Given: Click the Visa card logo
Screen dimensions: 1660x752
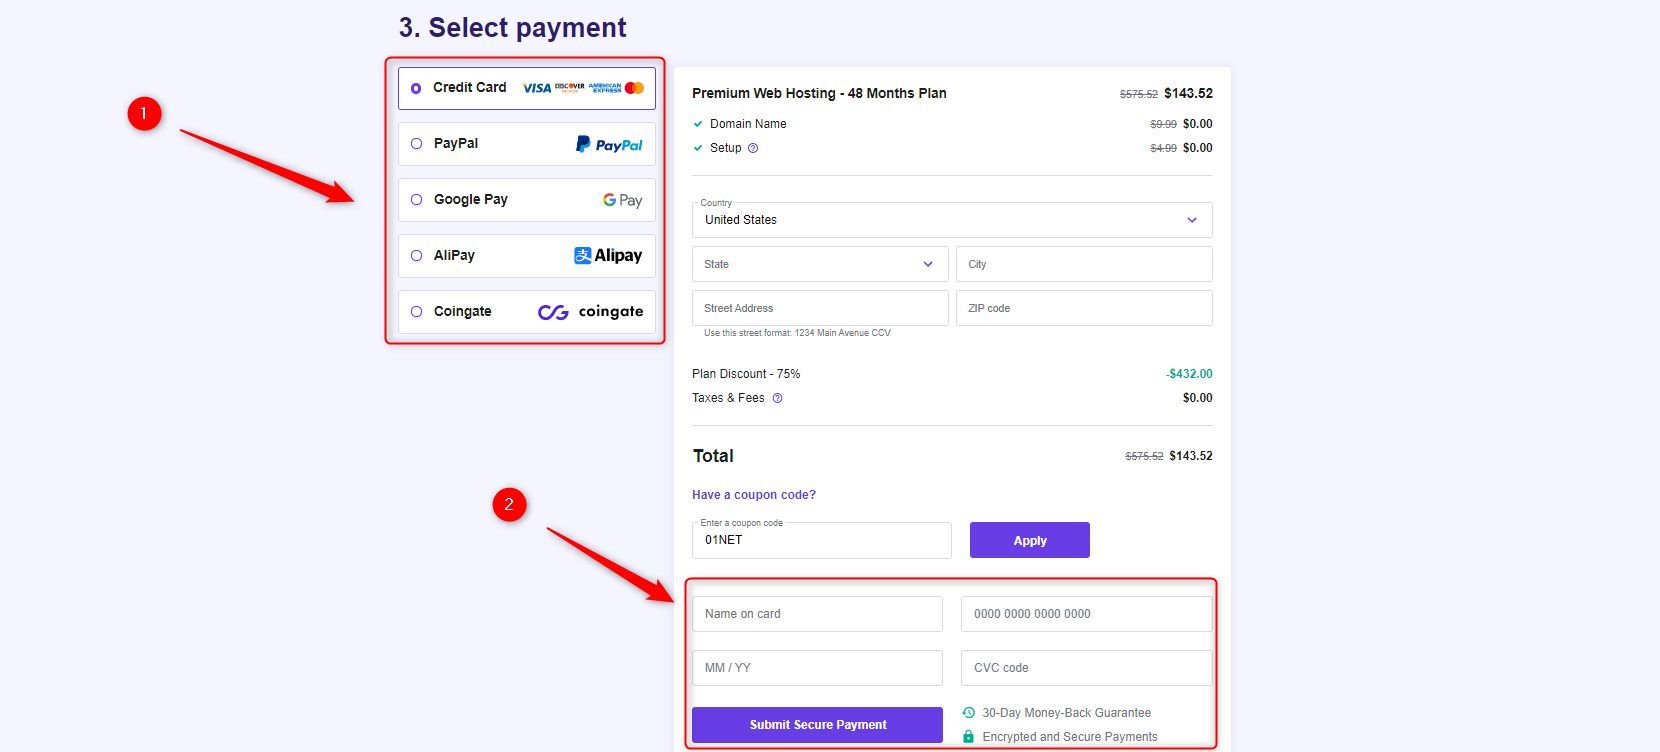Looking at the screenshot, I should coord(537,88).
